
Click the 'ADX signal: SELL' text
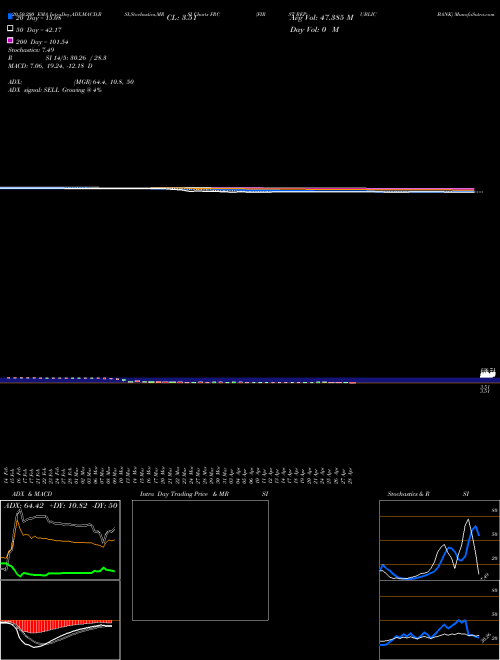34,90
